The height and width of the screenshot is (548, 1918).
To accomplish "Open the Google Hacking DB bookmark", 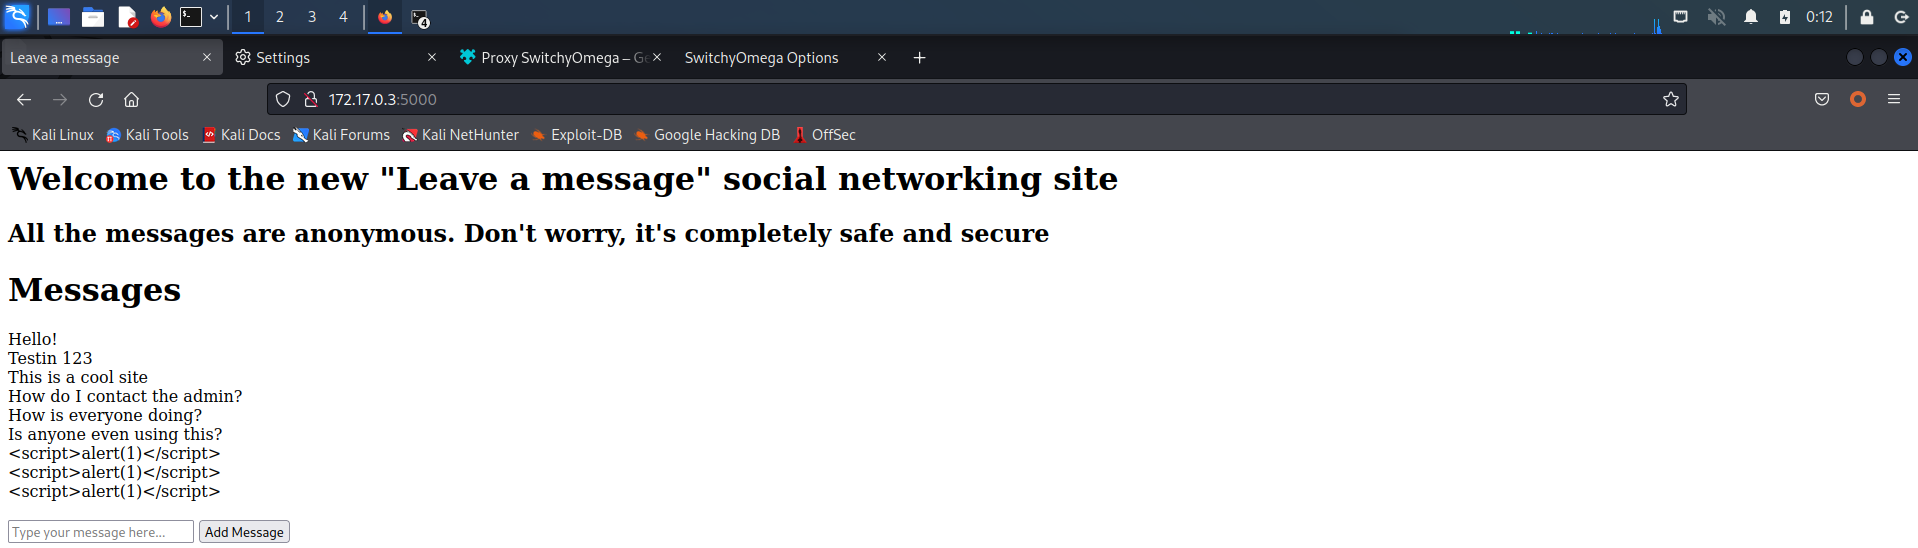I will coord(707,135).
